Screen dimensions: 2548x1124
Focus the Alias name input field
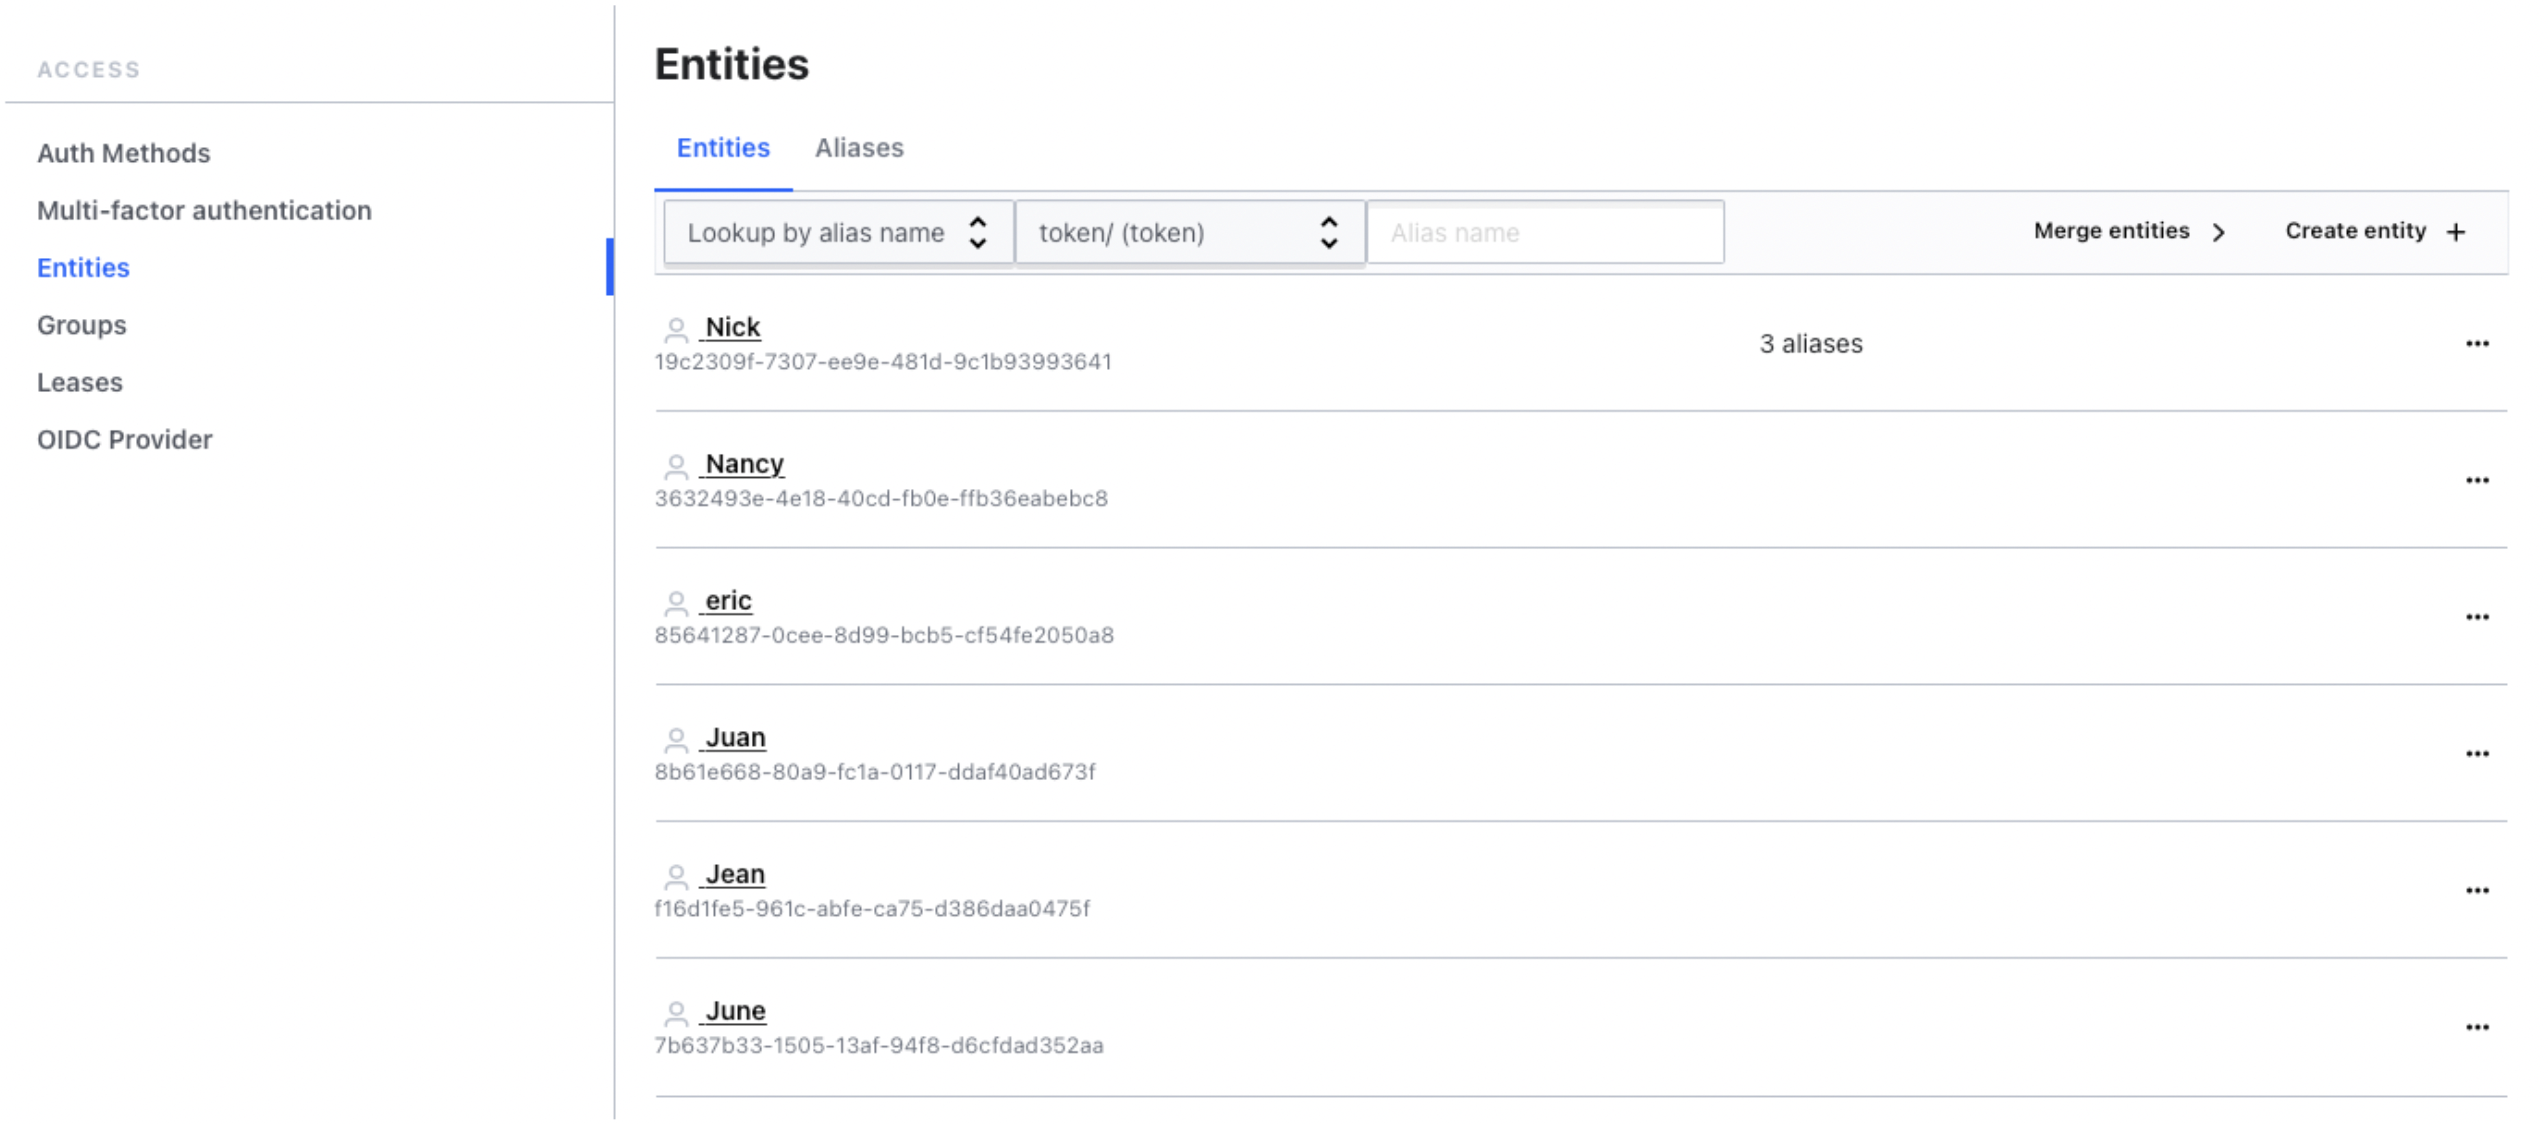pyautogui.click(x=1544, y=233)
